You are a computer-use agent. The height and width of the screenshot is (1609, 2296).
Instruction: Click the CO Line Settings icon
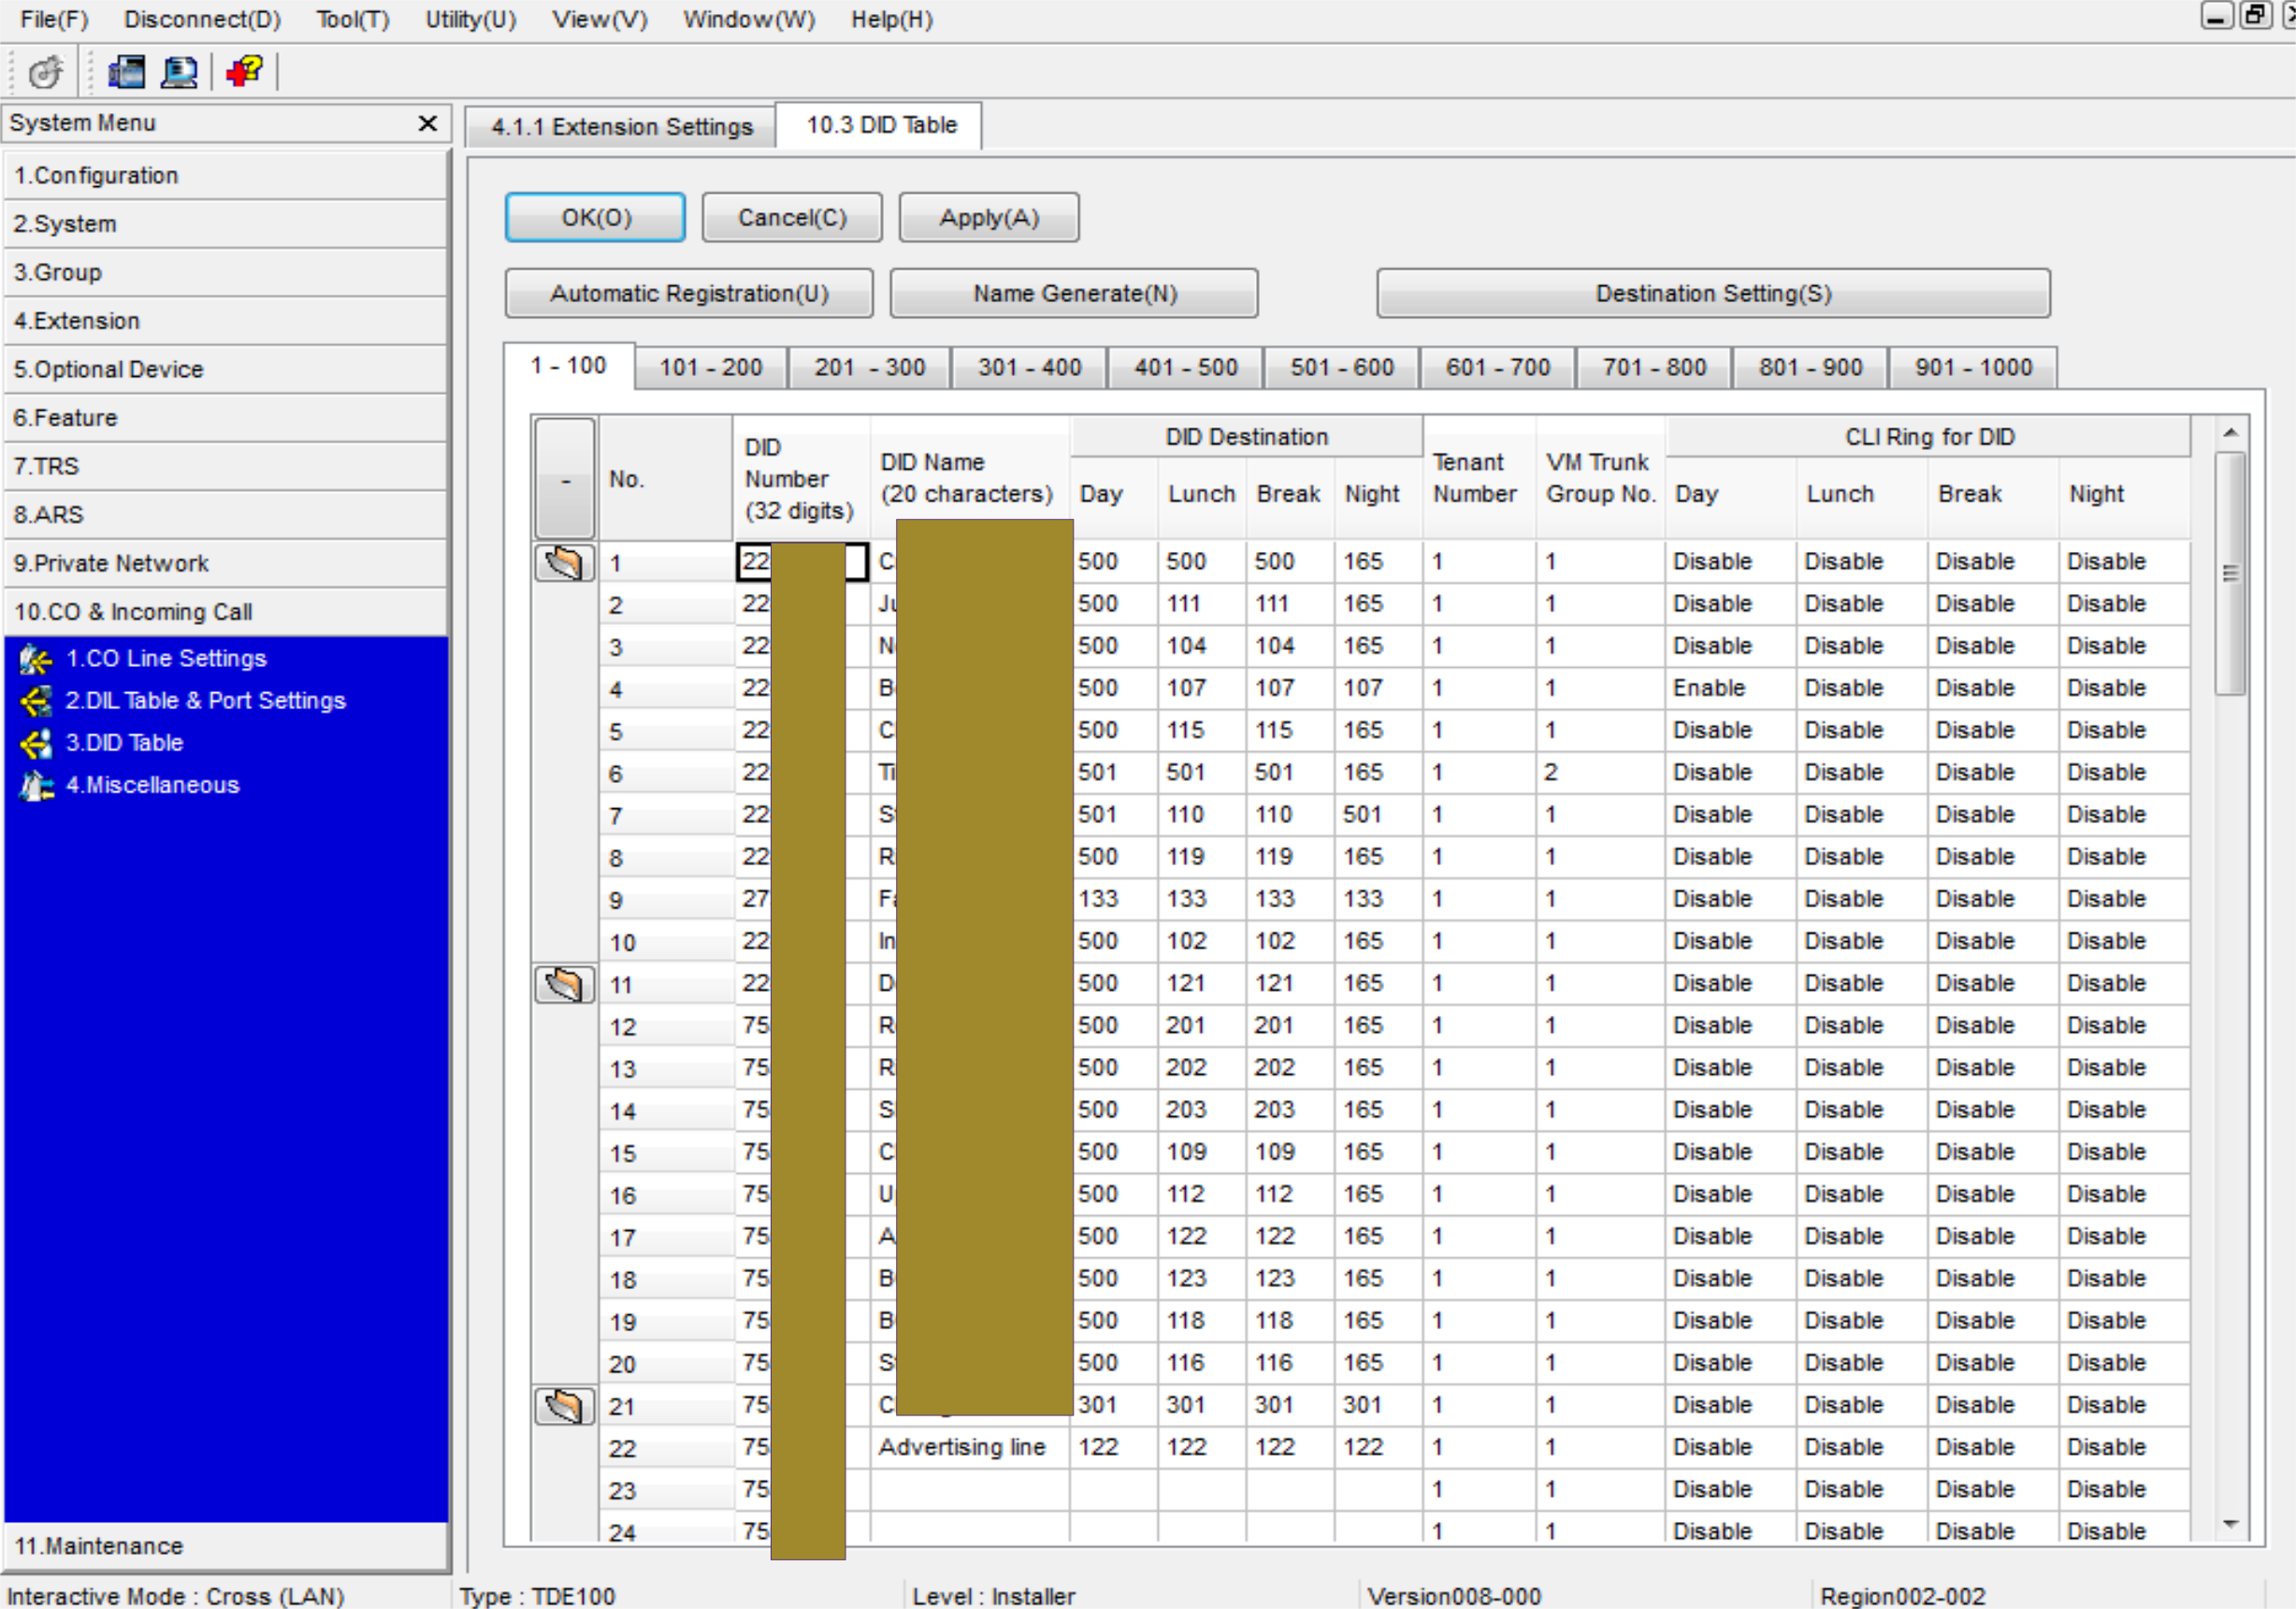(36, 659)
